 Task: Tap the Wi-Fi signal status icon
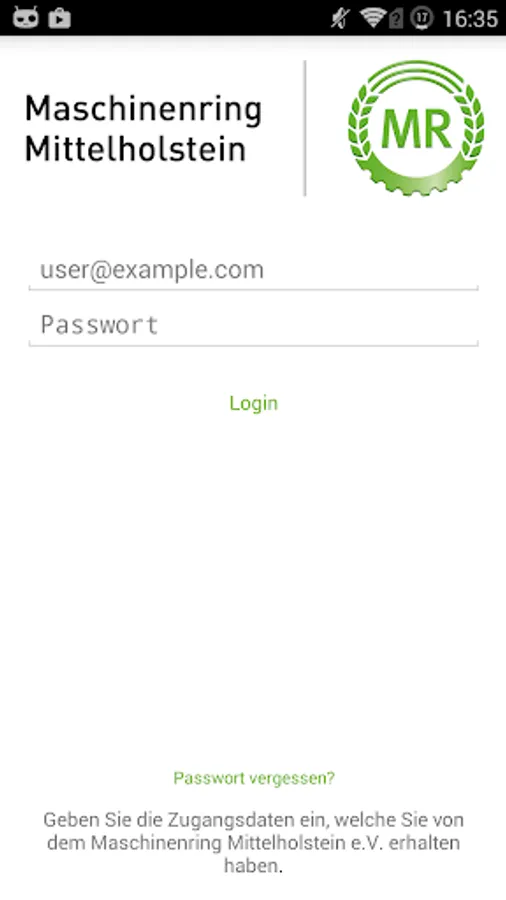tap(372, 18)
